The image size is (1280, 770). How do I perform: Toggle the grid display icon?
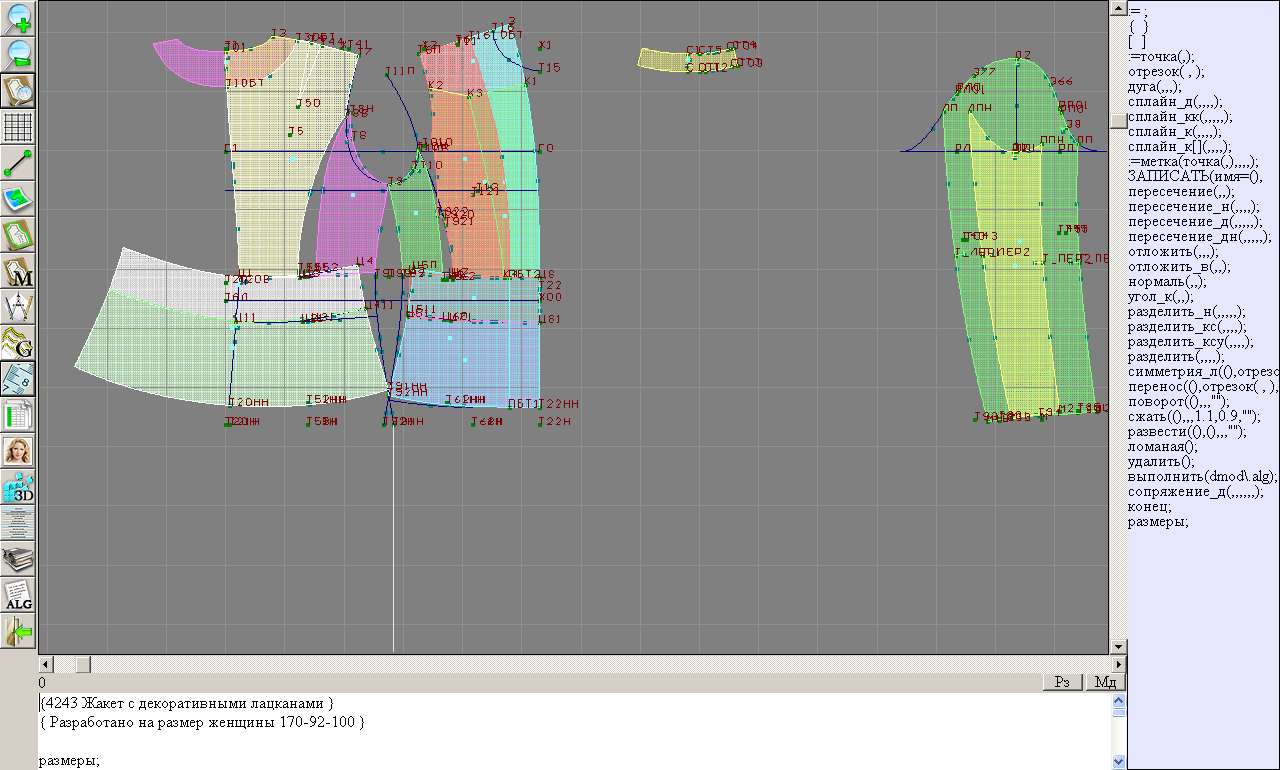click(x=19, y=127)
